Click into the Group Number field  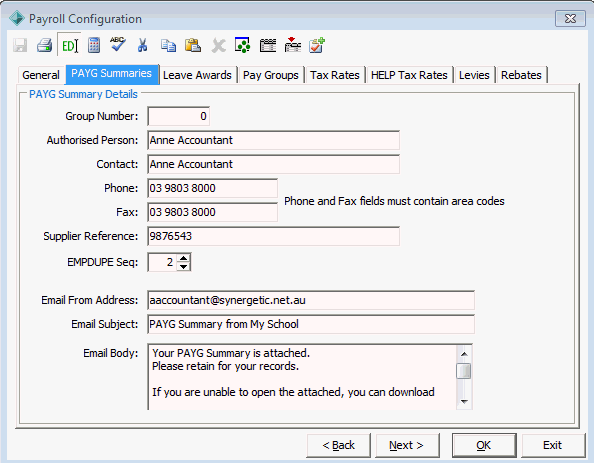(178, 116)
